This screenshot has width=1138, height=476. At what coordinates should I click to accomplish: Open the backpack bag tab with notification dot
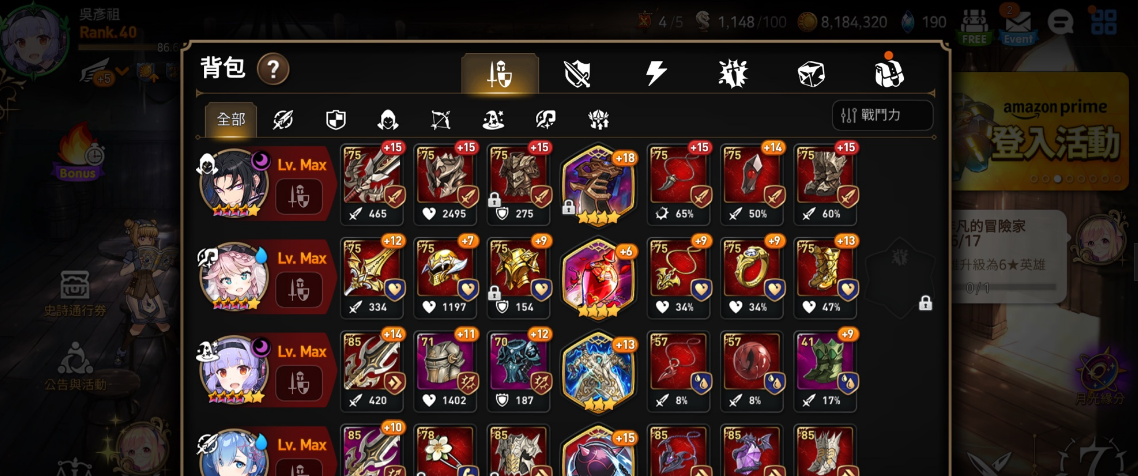click(x=888, y=72)
